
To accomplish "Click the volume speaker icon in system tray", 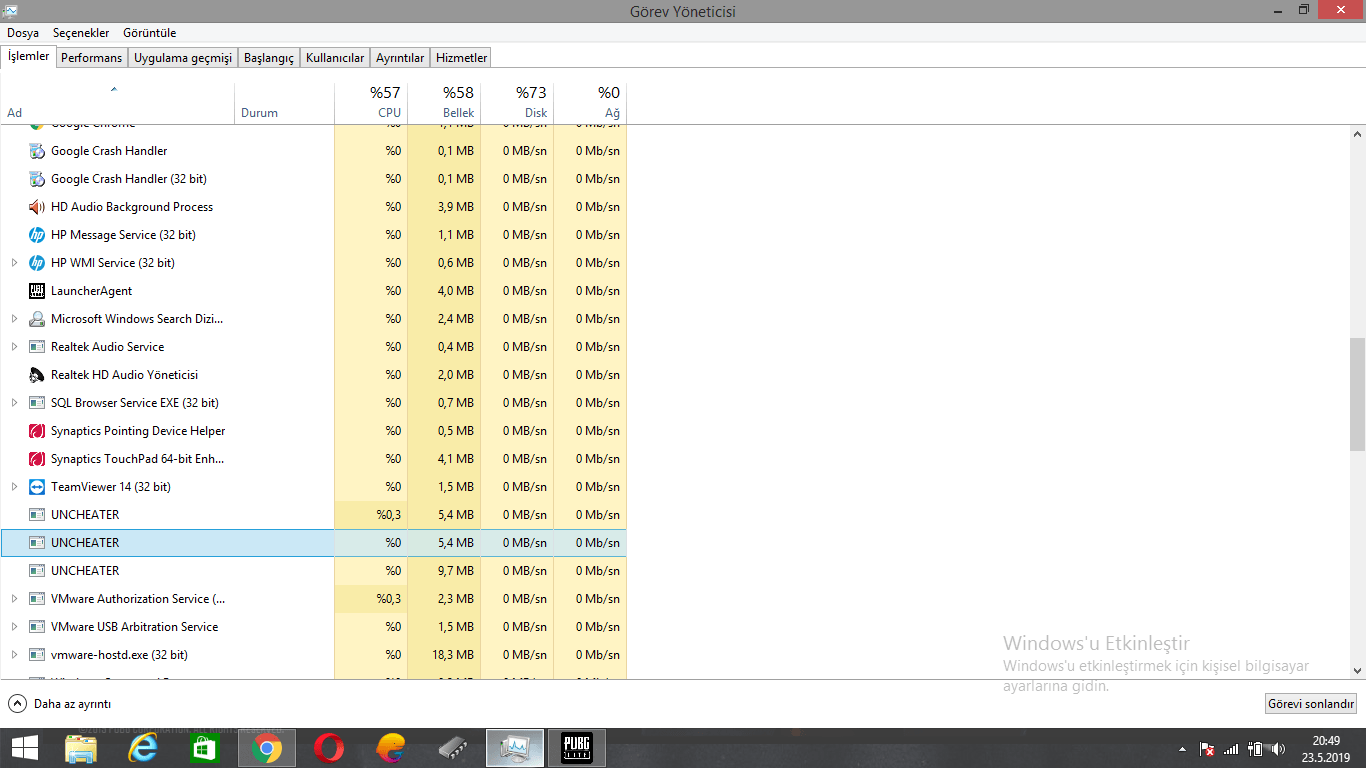I will 1278,749.
